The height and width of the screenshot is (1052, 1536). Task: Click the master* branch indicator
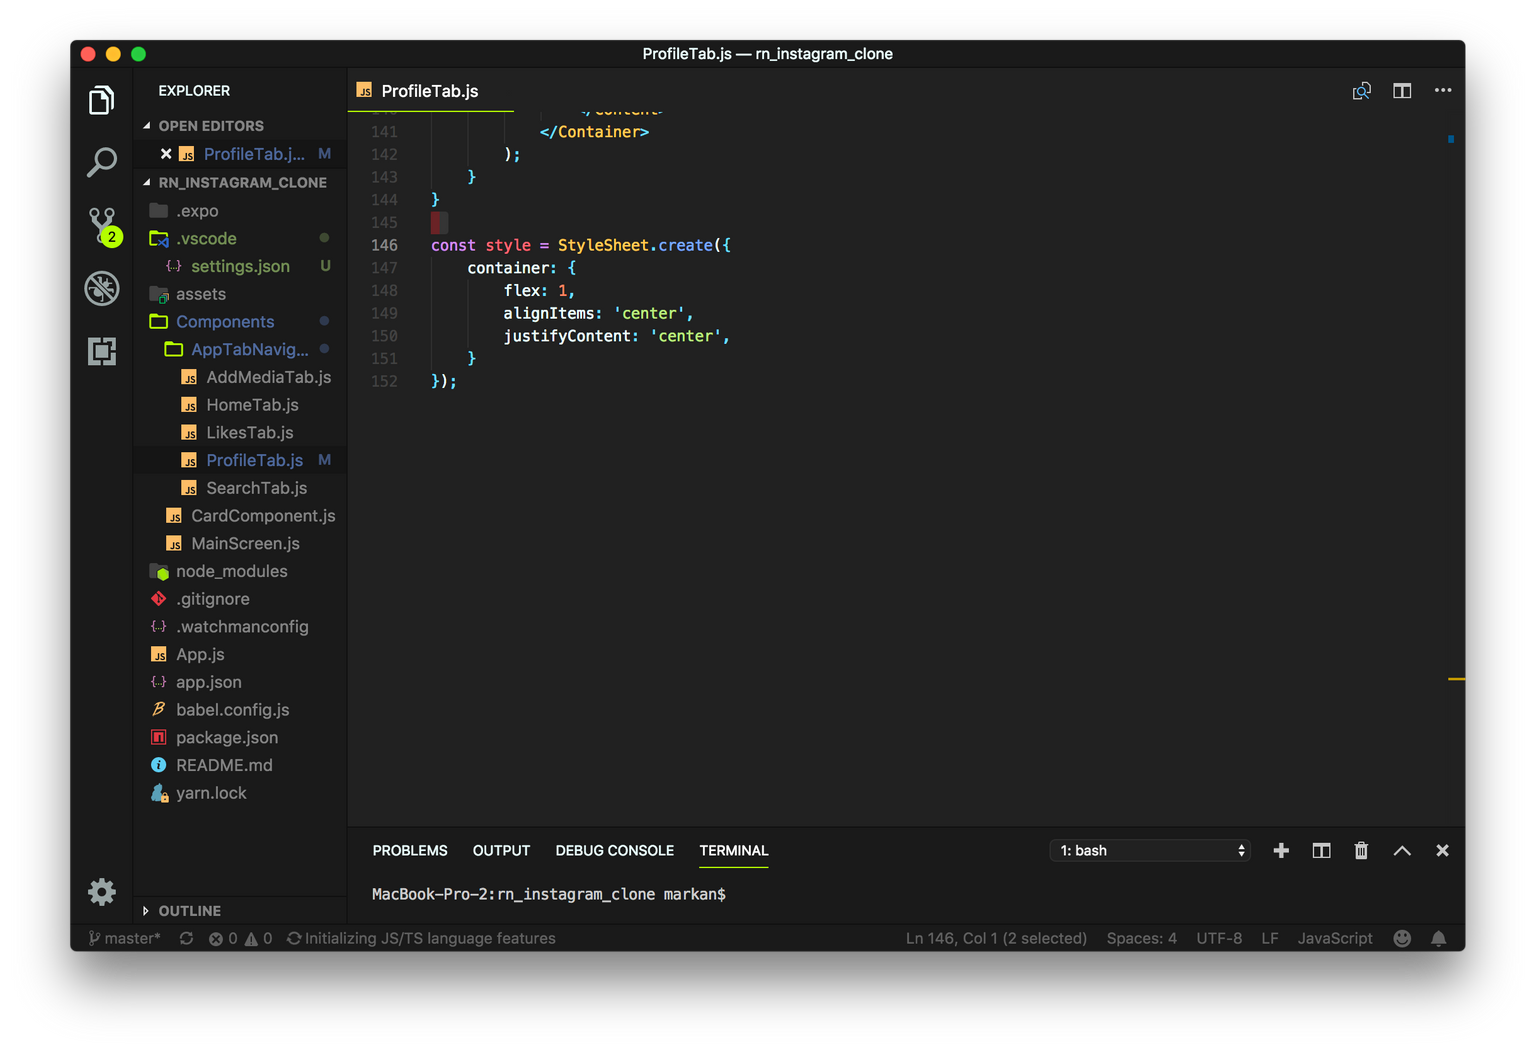click(124, 938)
